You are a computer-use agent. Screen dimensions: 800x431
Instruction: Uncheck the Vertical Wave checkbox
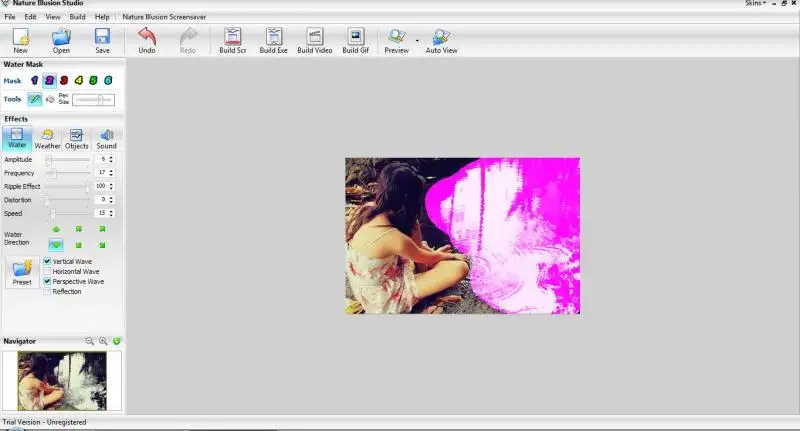click(x=47, y=261)
